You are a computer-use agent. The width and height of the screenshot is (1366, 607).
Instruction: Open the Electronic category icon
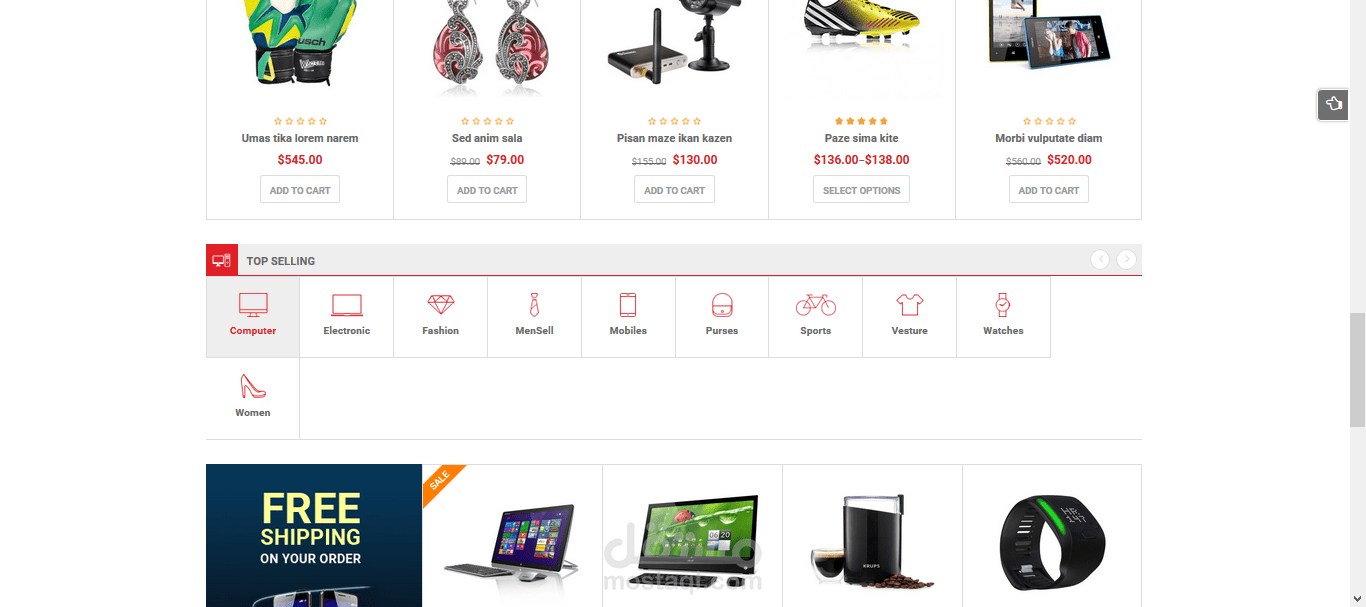point(347,305)
